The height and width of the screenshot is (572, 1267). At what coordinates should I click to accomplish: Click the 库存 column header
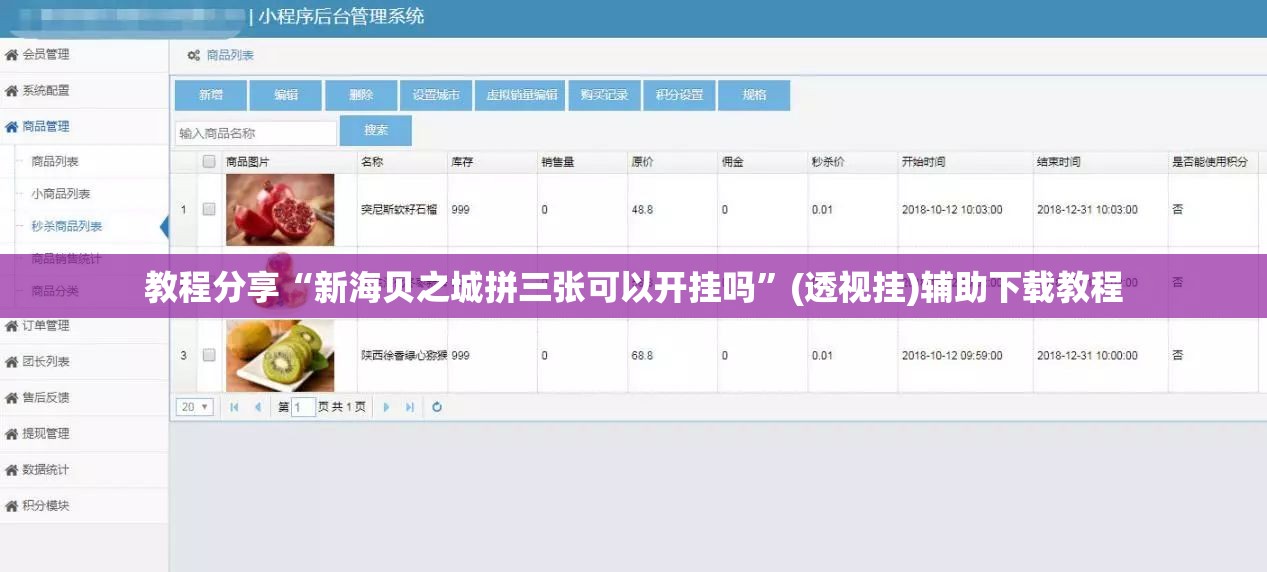(x=462, y=161)
